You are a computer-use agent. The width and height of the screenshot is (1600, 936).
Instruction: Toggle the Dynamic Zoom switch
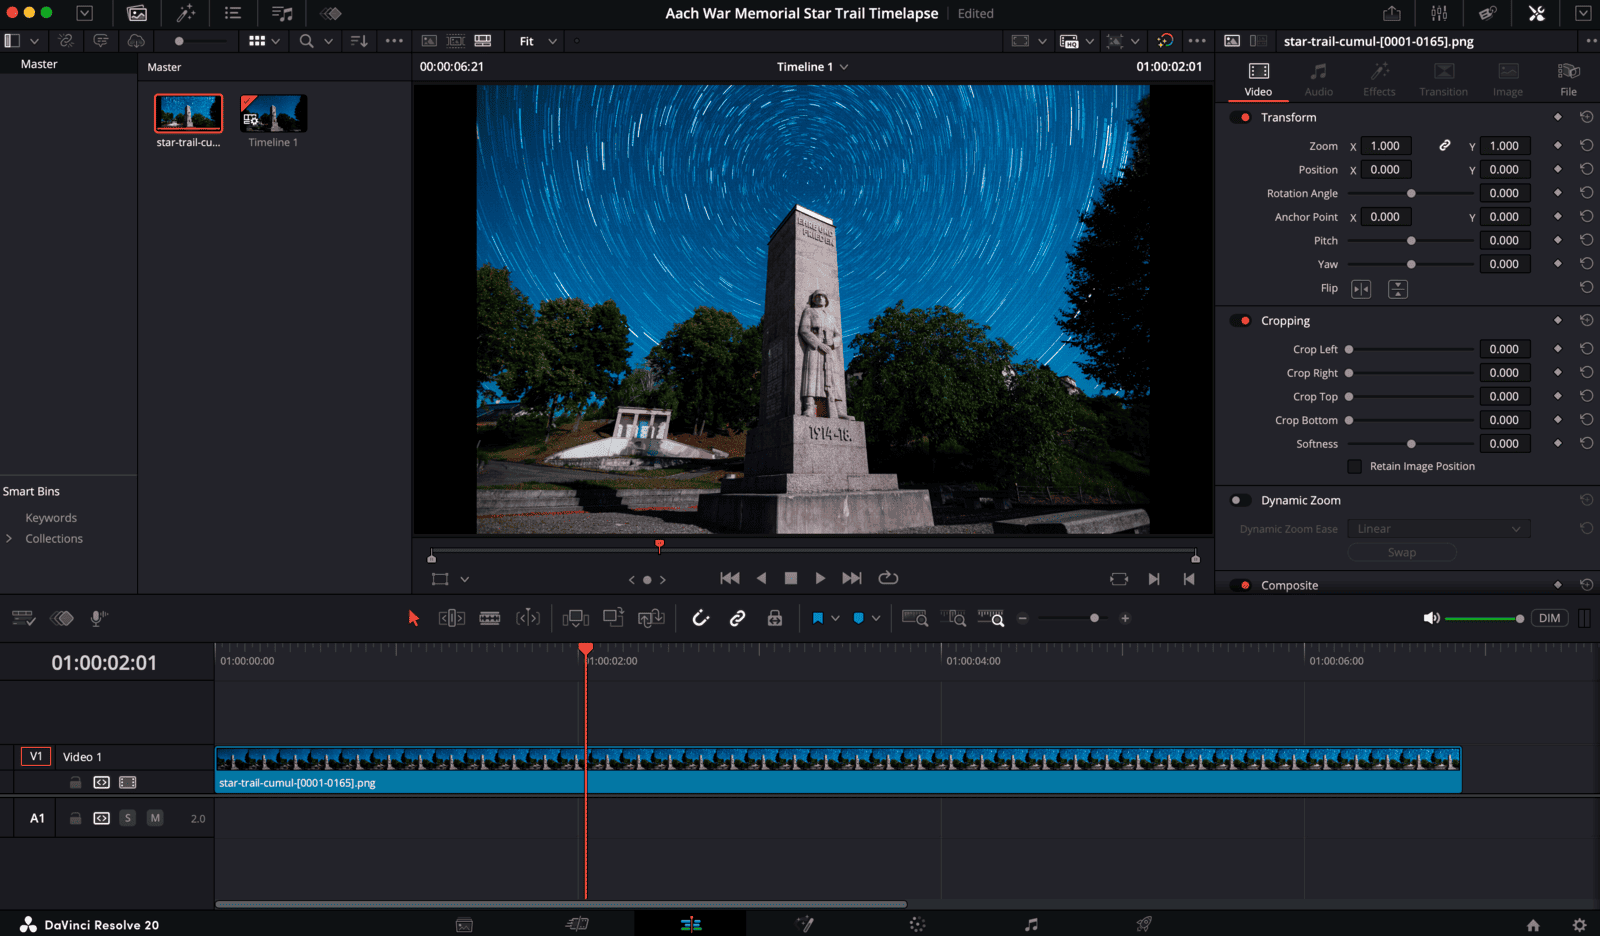[1240, 501]
